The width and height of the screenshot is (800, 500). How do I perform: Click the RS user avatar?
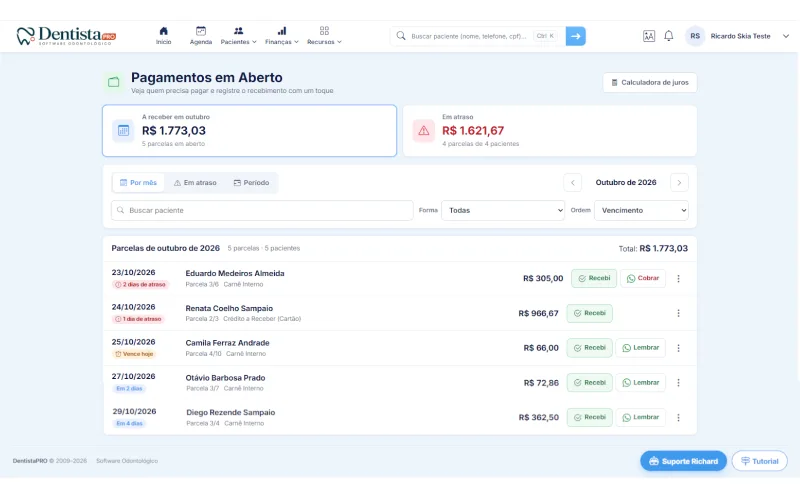(x=695, y=36)
